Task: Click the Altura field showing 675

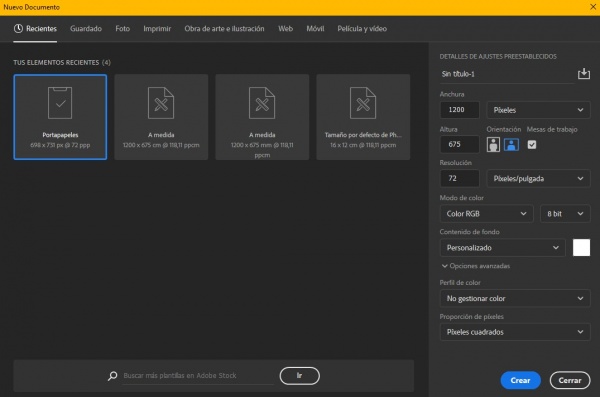Action: point(460,144)
